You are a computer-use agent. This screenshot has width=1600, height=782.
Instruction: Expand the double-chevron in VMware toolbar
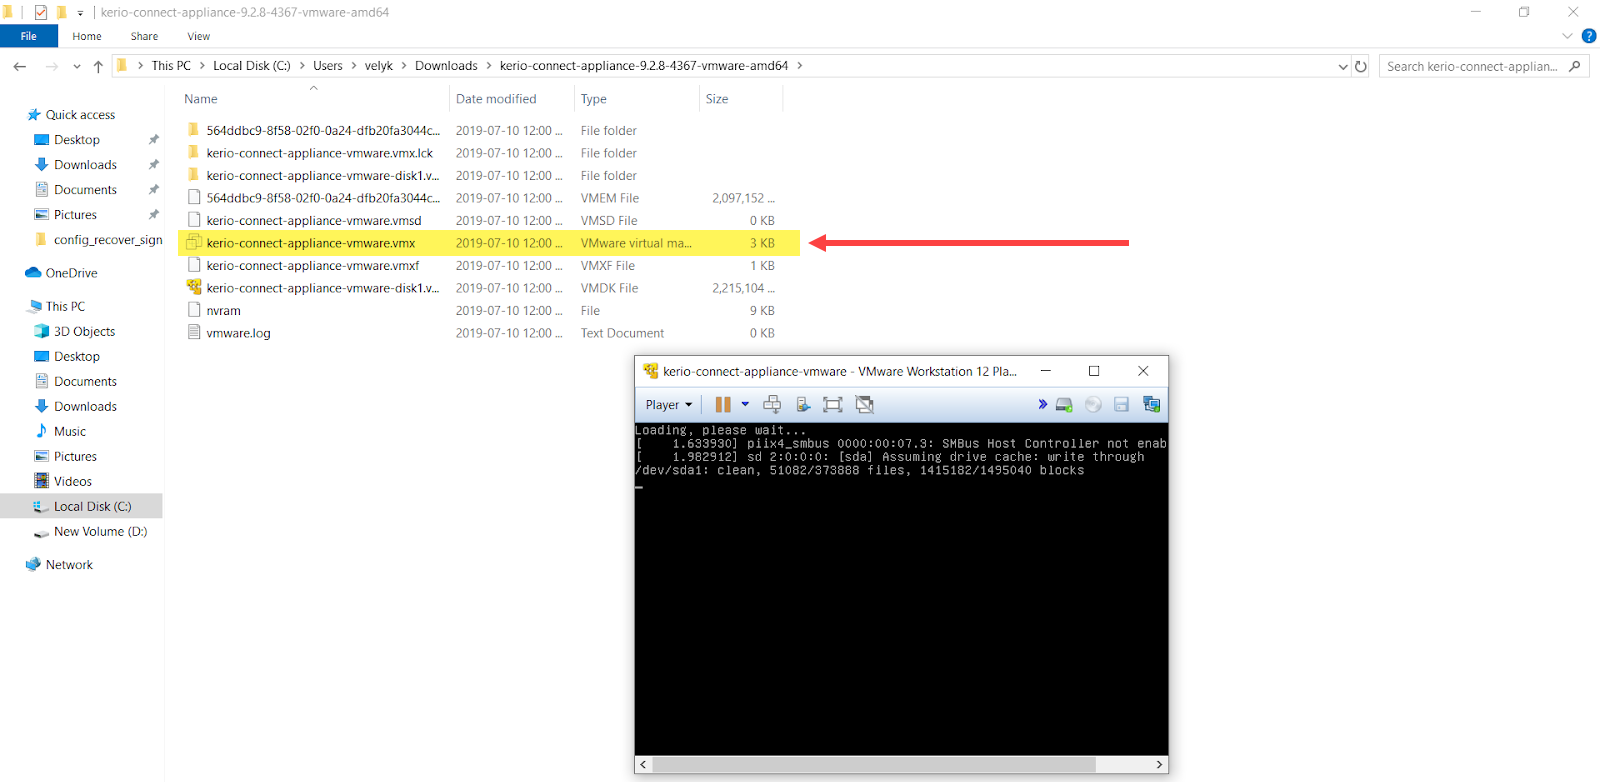pos(1042,404)
